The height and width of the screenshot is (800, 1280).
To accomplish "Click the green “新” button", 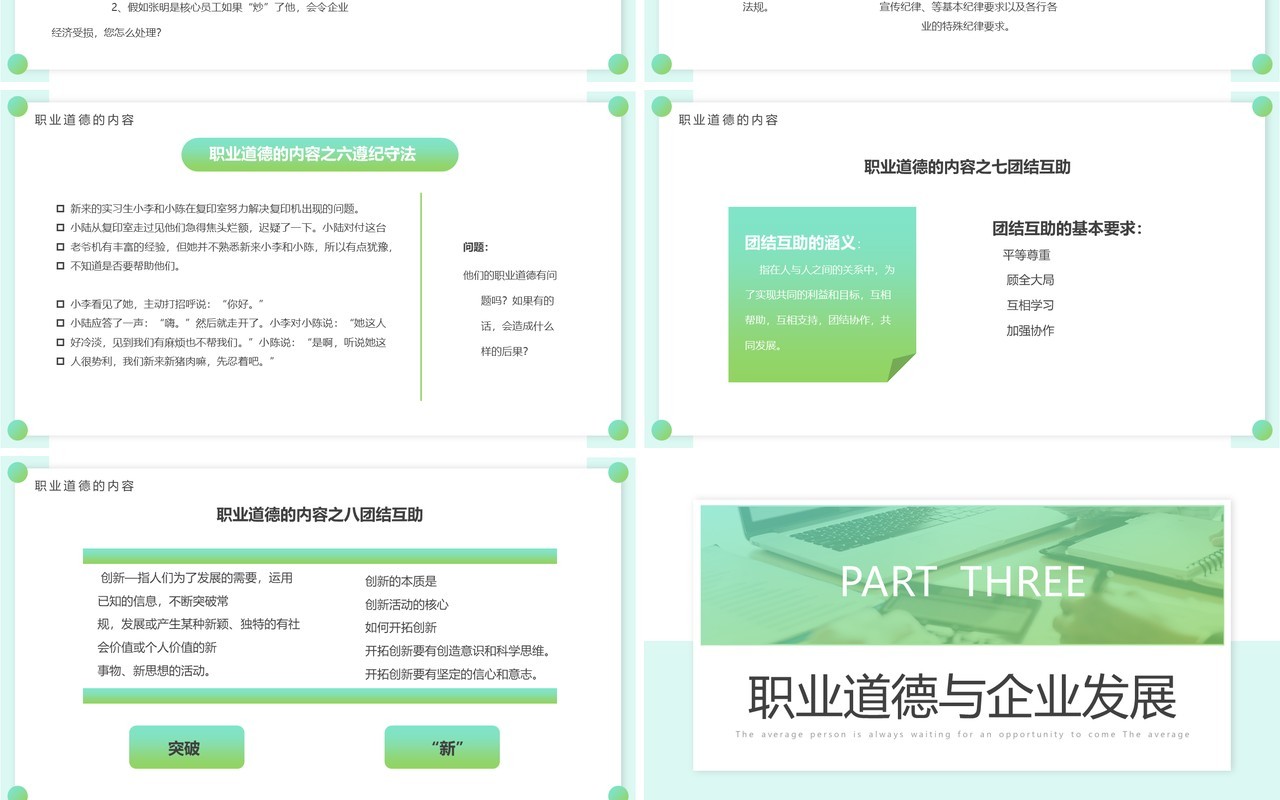I will [x=442, y=747].
